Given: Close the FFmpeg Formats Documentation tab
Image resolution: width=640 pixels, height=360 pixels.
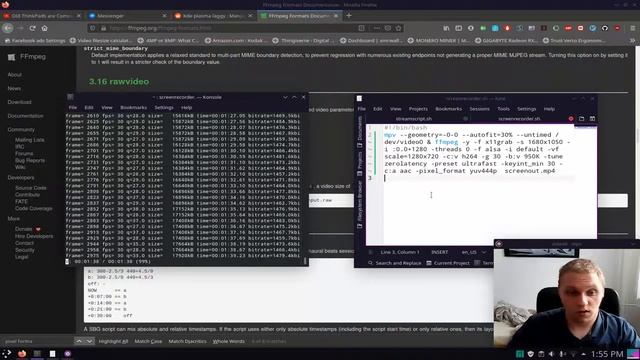Looking at the screenshot, I should point(336,16).
